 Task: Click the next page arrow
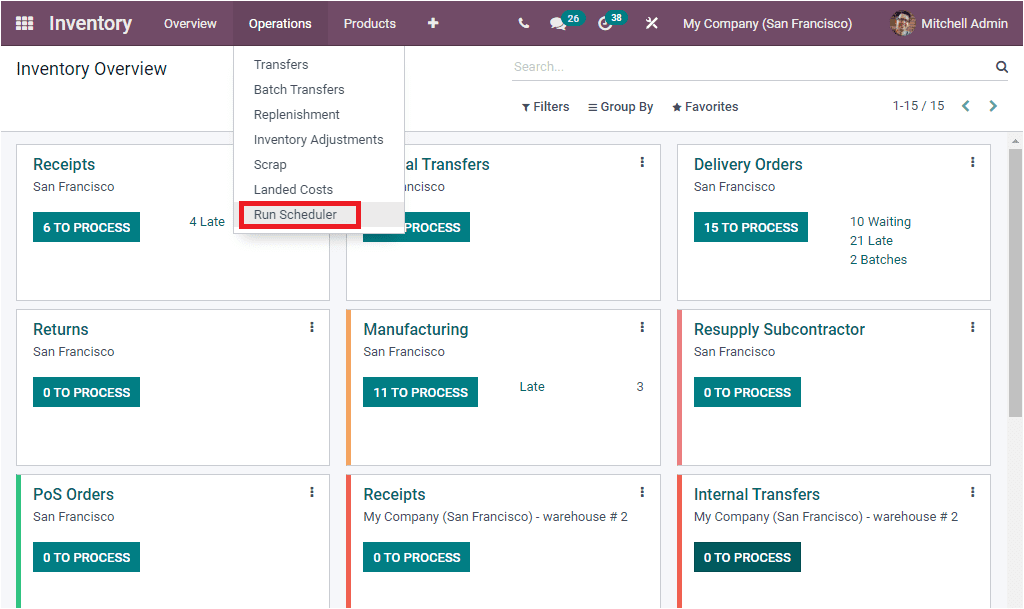coord(993,105)
